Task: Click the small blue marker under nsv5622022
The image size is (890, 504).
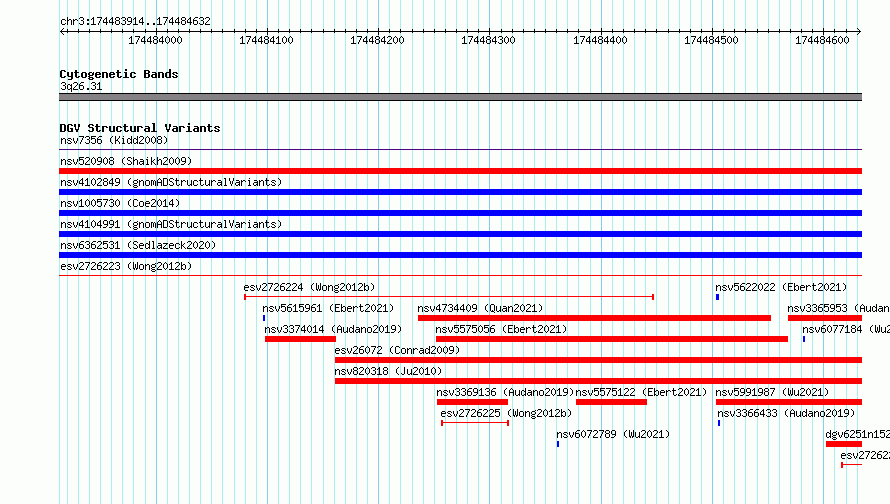Action: click(717, 297)
